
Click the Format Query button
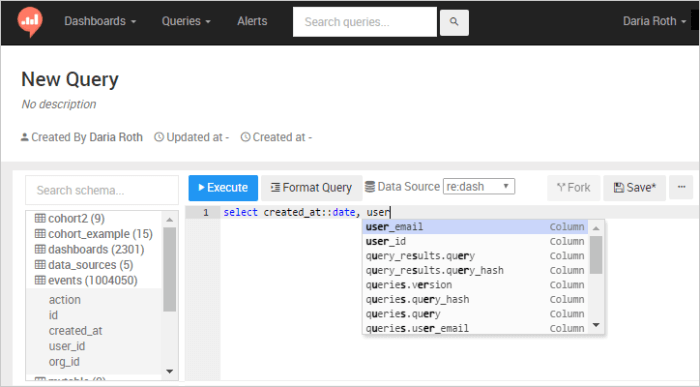point(311,187)
